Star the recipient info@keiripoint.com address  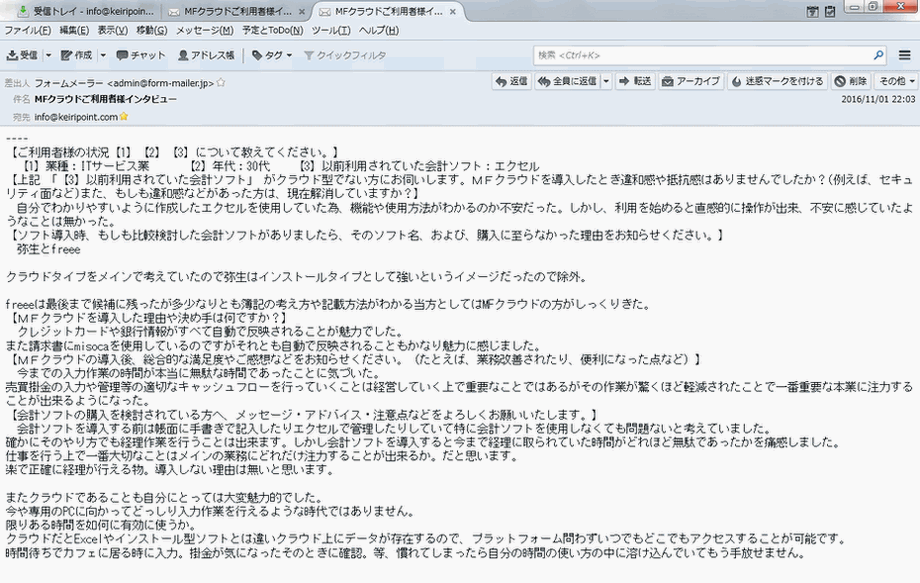point(122,118)
